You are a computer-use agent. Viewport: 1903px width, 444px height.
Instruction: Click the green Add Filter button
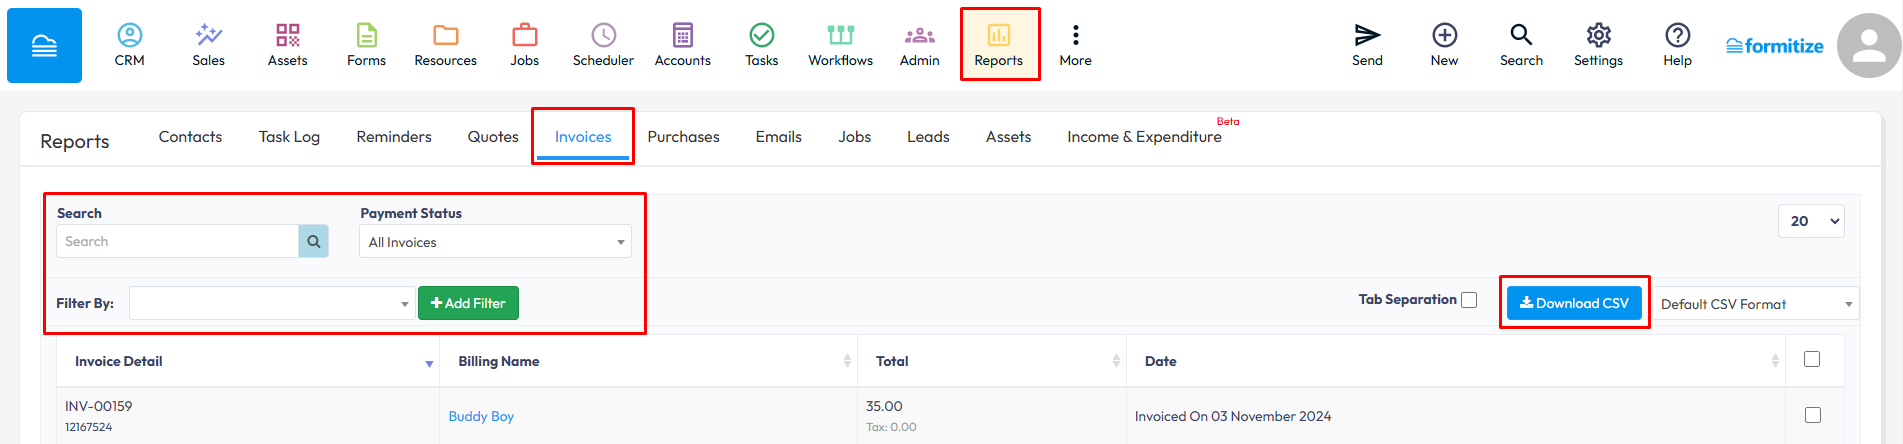468,303
